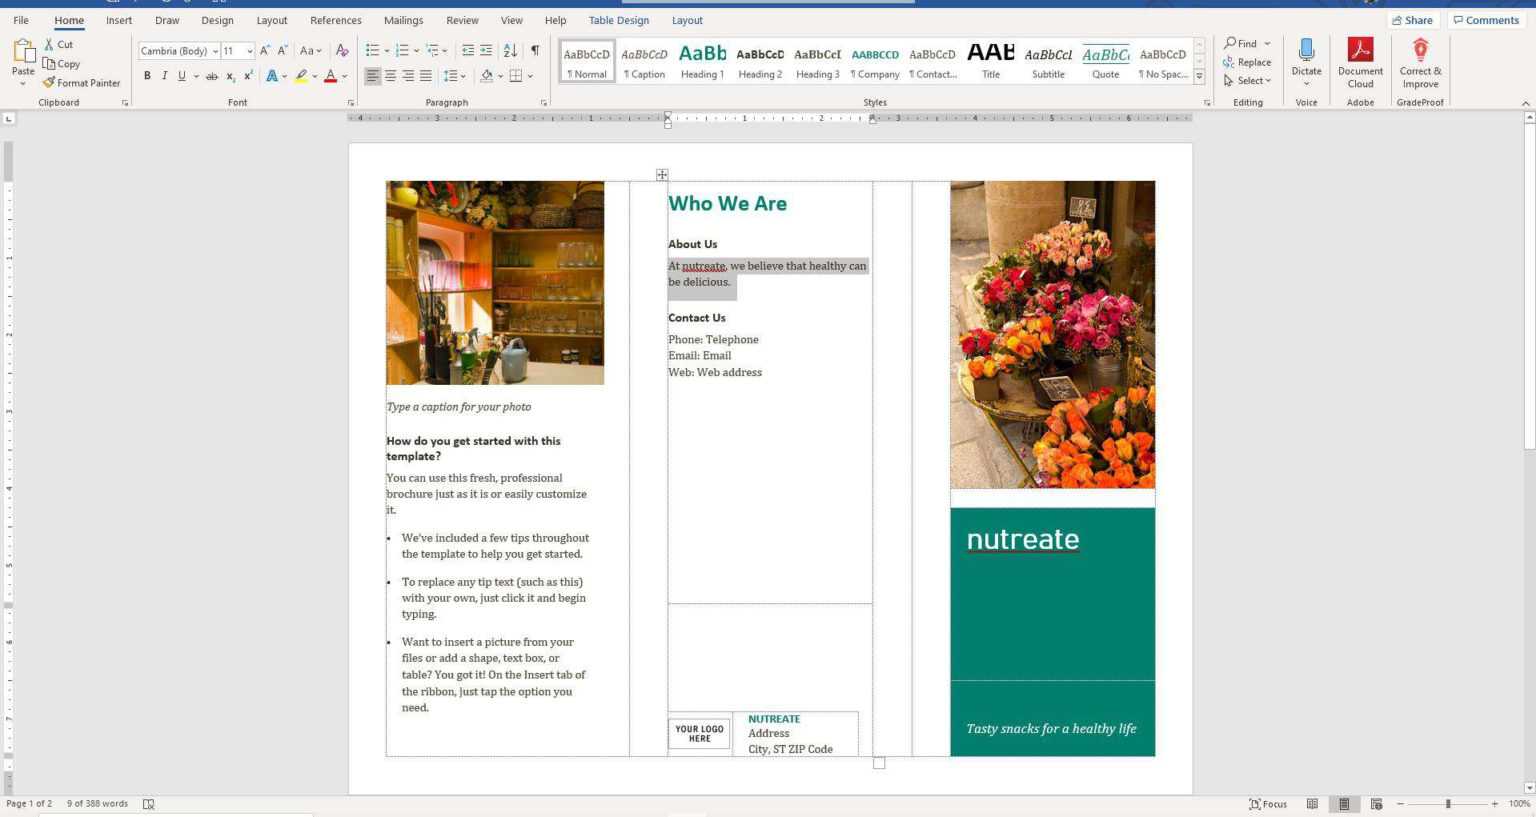Toggle bold formatting
Screen dimensions: 1536x817
147,75
